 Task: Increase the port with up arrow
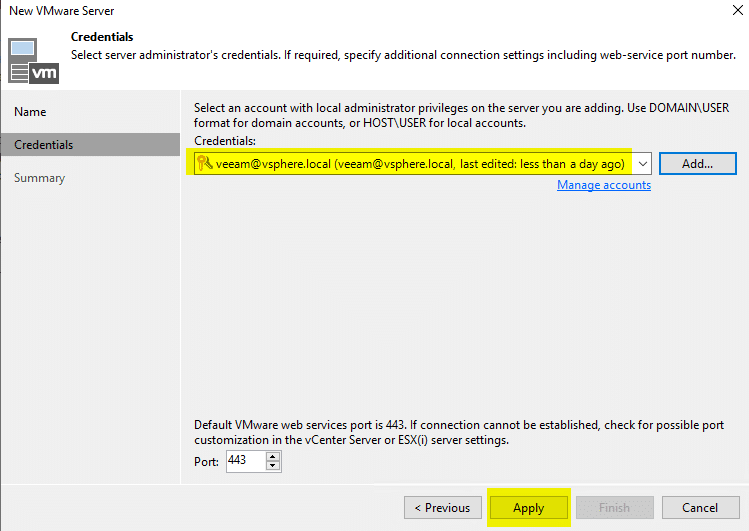273,457
